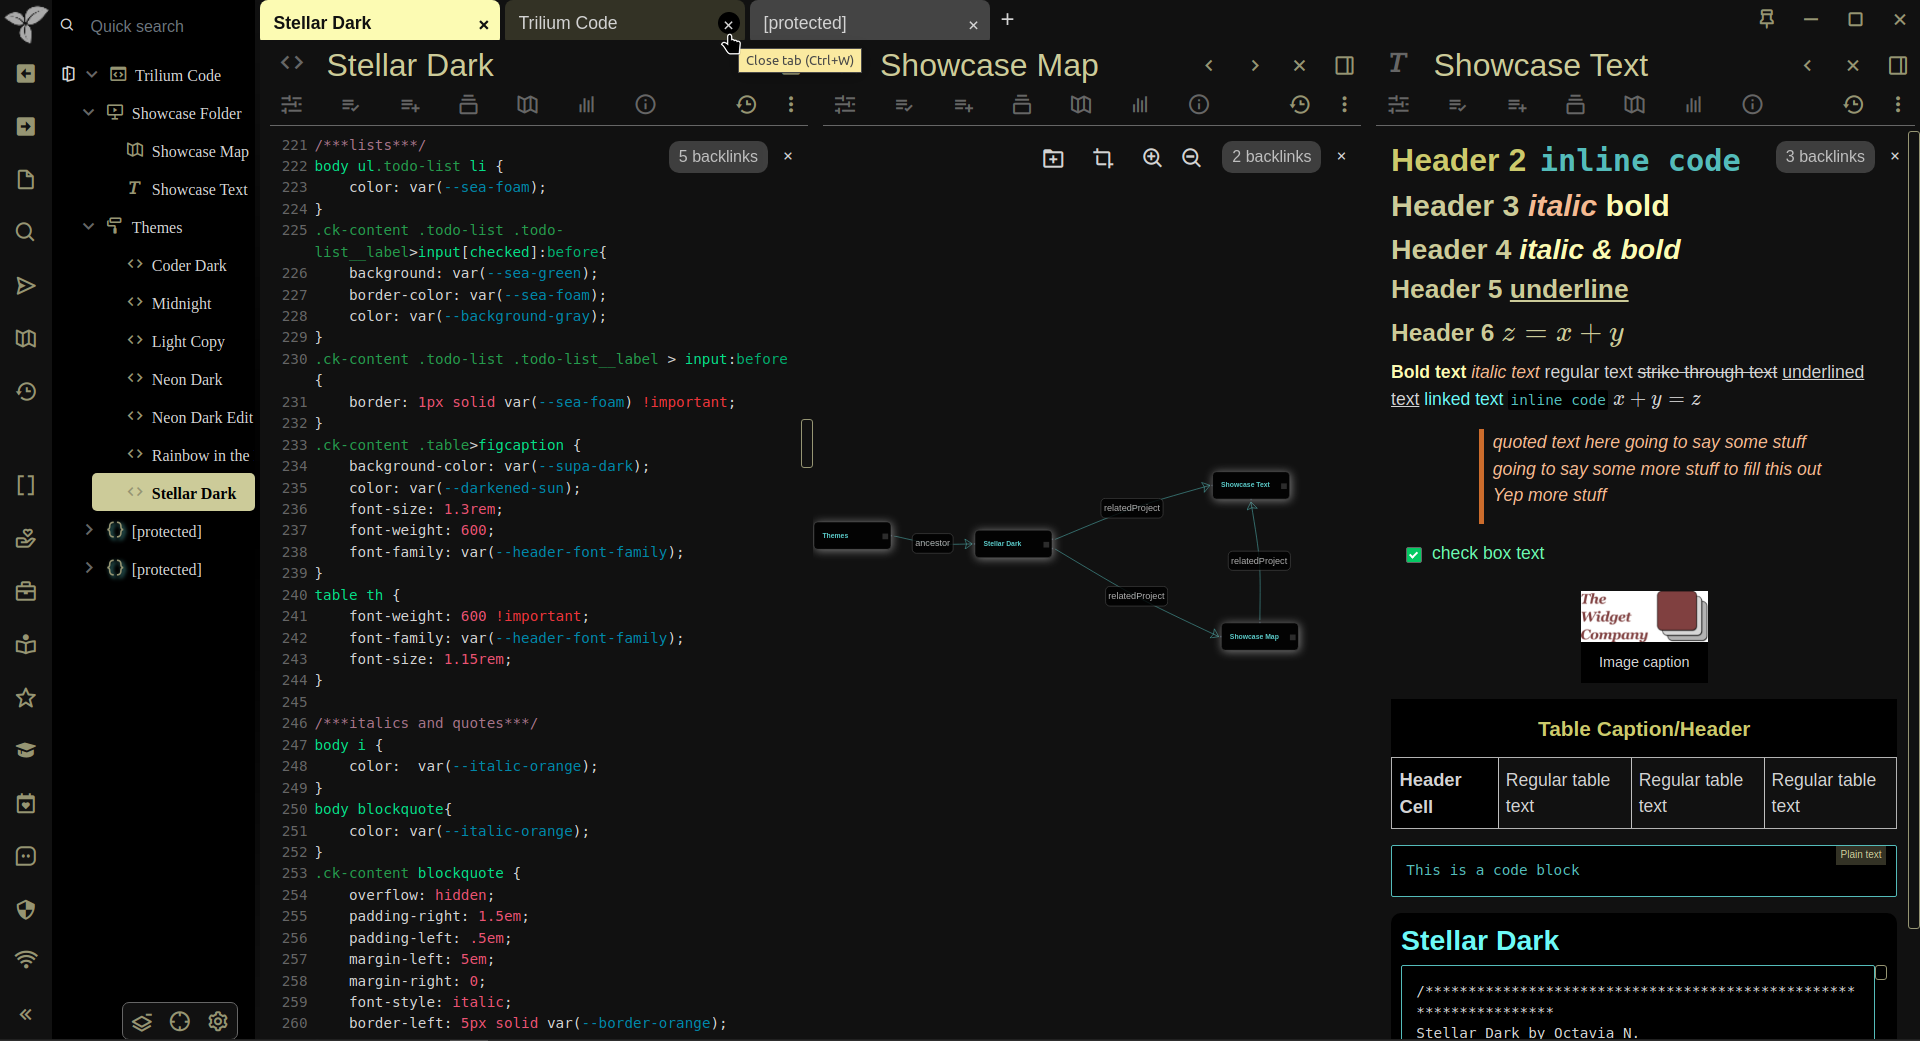Open tree settings gear below note tree
1920x1041 pixels.
[218, 1021]
